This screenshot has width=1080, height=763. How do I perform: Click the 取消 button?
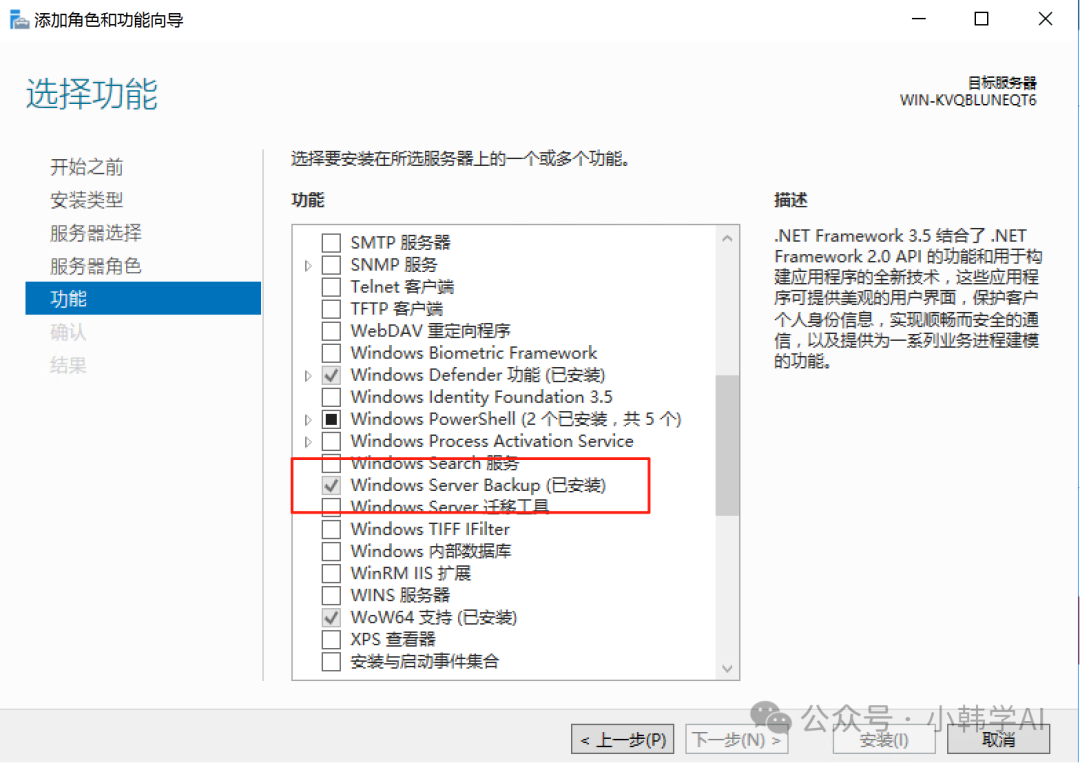pos(998,740)
